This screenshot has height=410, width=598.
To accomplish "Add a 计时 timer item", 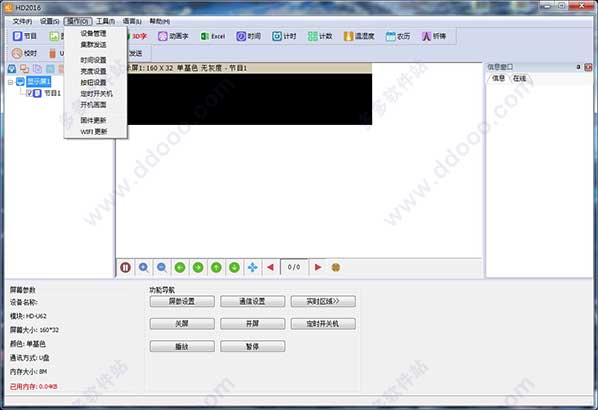I will [284, 36].
